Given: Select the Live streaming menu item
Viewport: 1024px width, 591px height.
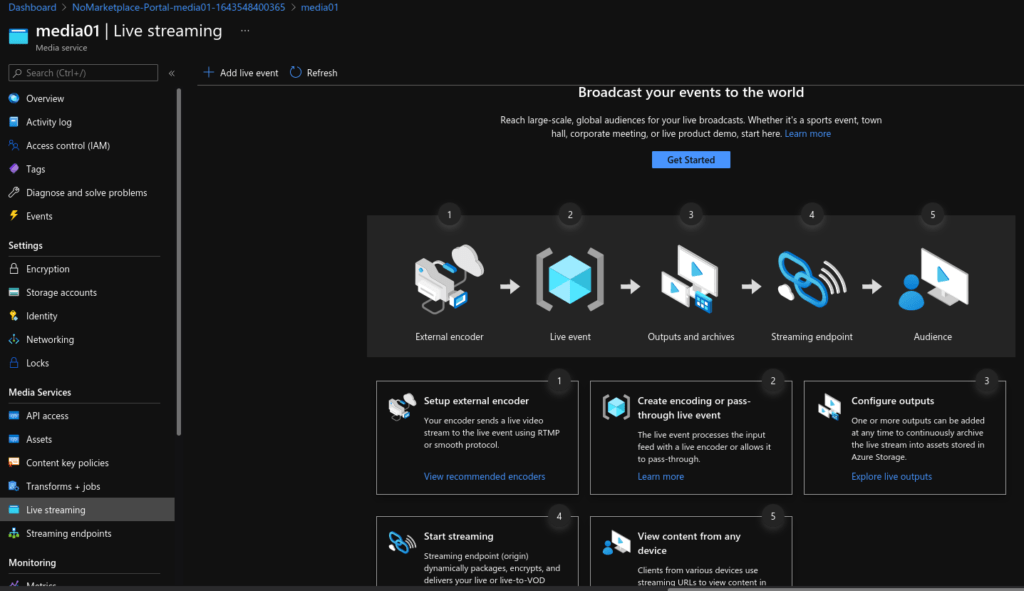Looking at the screenshot, I should [88, 509].
